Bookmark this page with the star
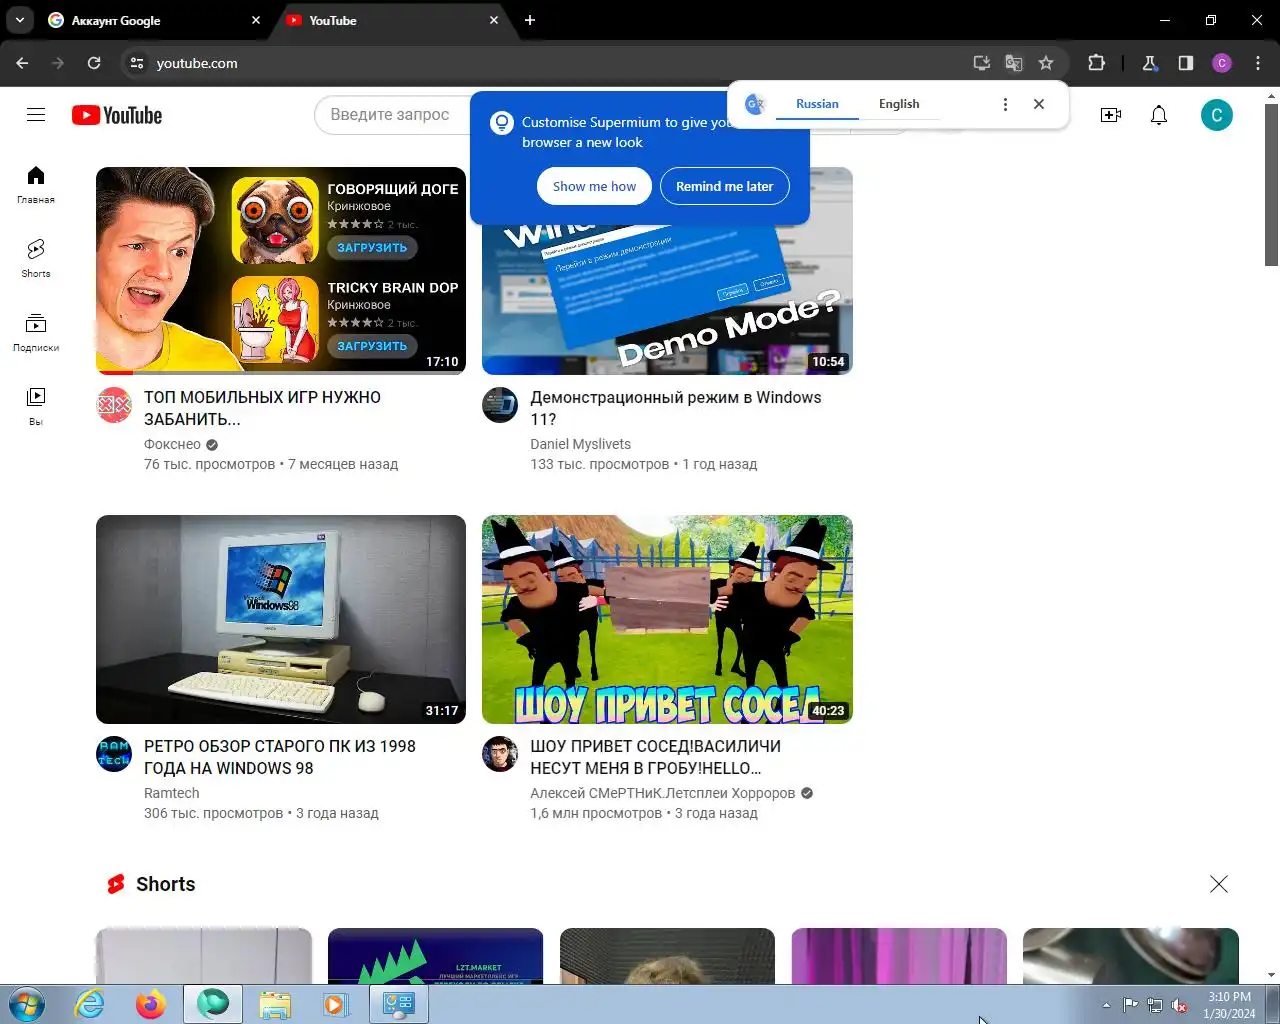The height and width of the screenshot is (1024, 1280). tap(1046, 63)
